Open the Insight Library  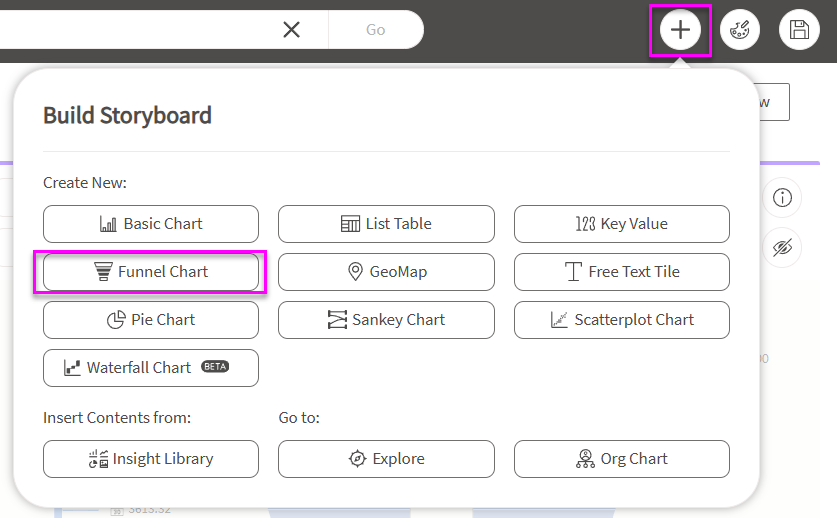point(151,459)
